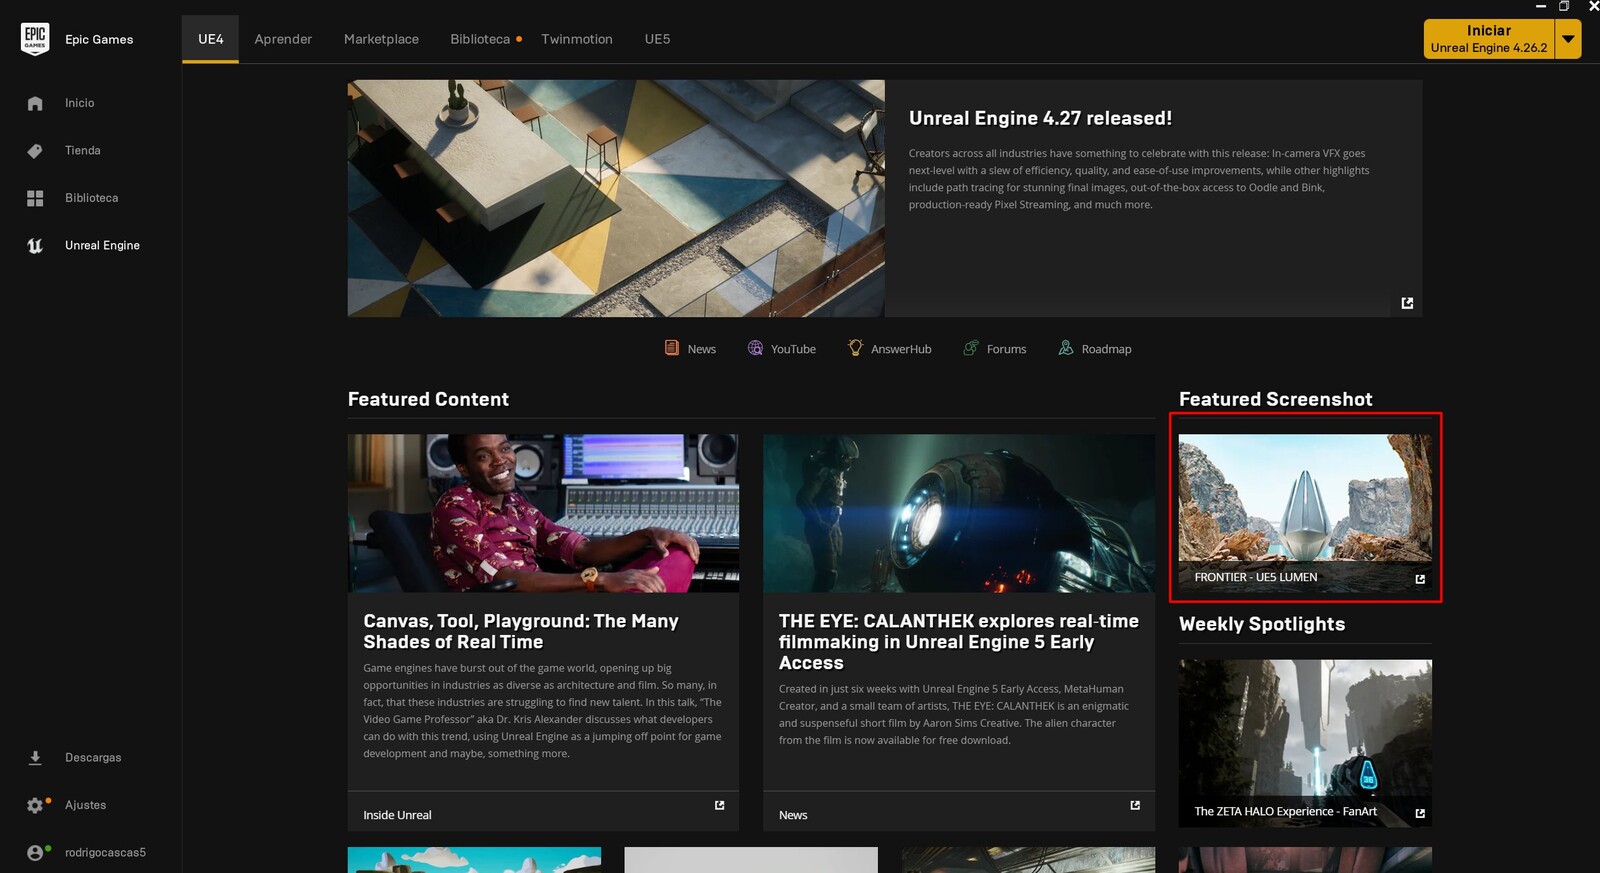Open the 4.27 release banner image
1600x873 pixels.
click(x=616, y=198)
